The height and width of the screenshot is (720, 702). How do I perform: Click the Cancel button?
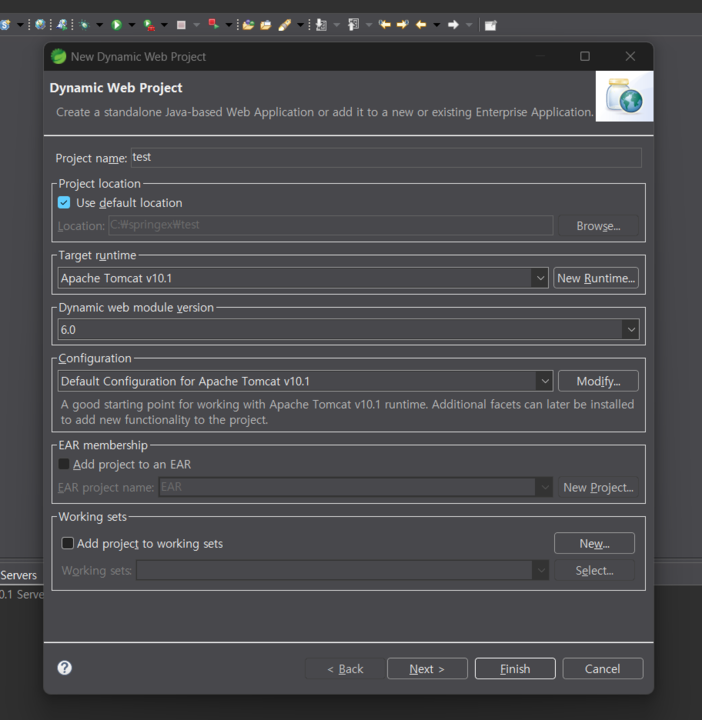pos(603,669)
